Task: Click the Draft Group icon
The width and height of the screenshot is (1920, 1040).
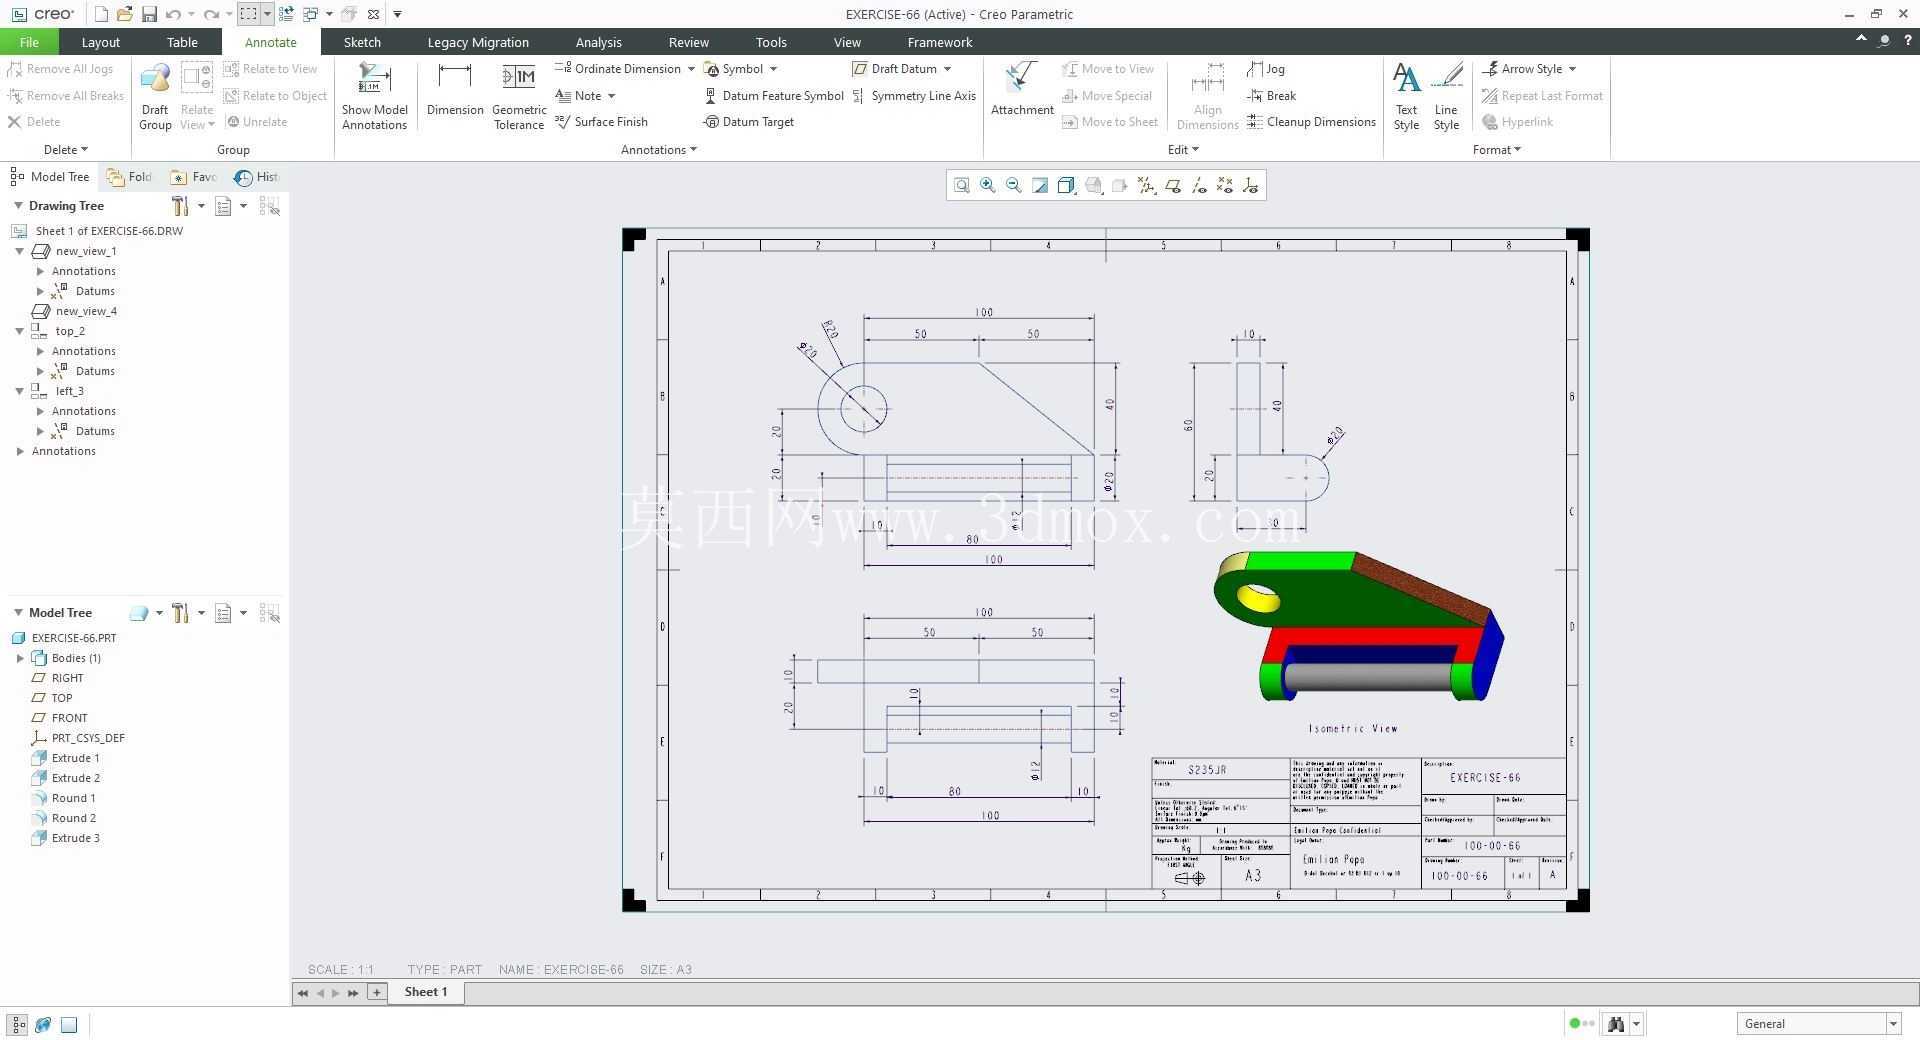Action: pos(155,96)
